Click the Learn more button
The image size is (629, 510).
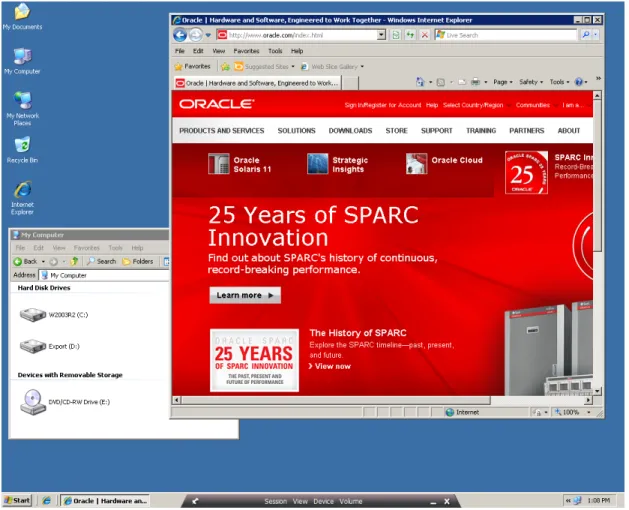[x=245, y=296]
